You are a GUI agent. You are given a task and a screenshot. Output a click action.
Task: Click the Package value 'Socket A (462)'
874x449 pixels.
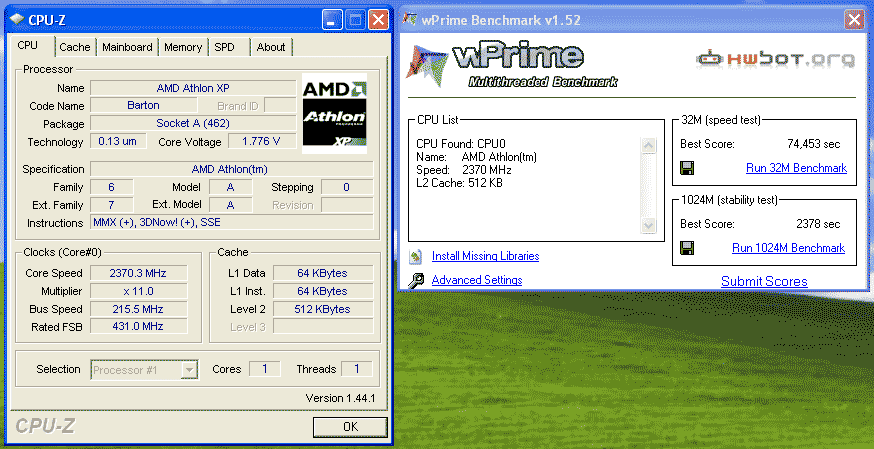(193, 123)
